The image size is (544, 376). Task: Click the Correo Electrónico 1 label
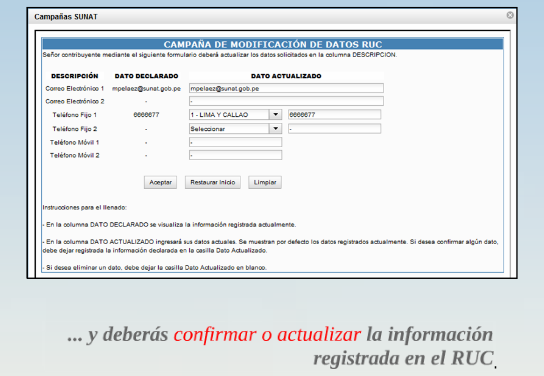point(75,89)
